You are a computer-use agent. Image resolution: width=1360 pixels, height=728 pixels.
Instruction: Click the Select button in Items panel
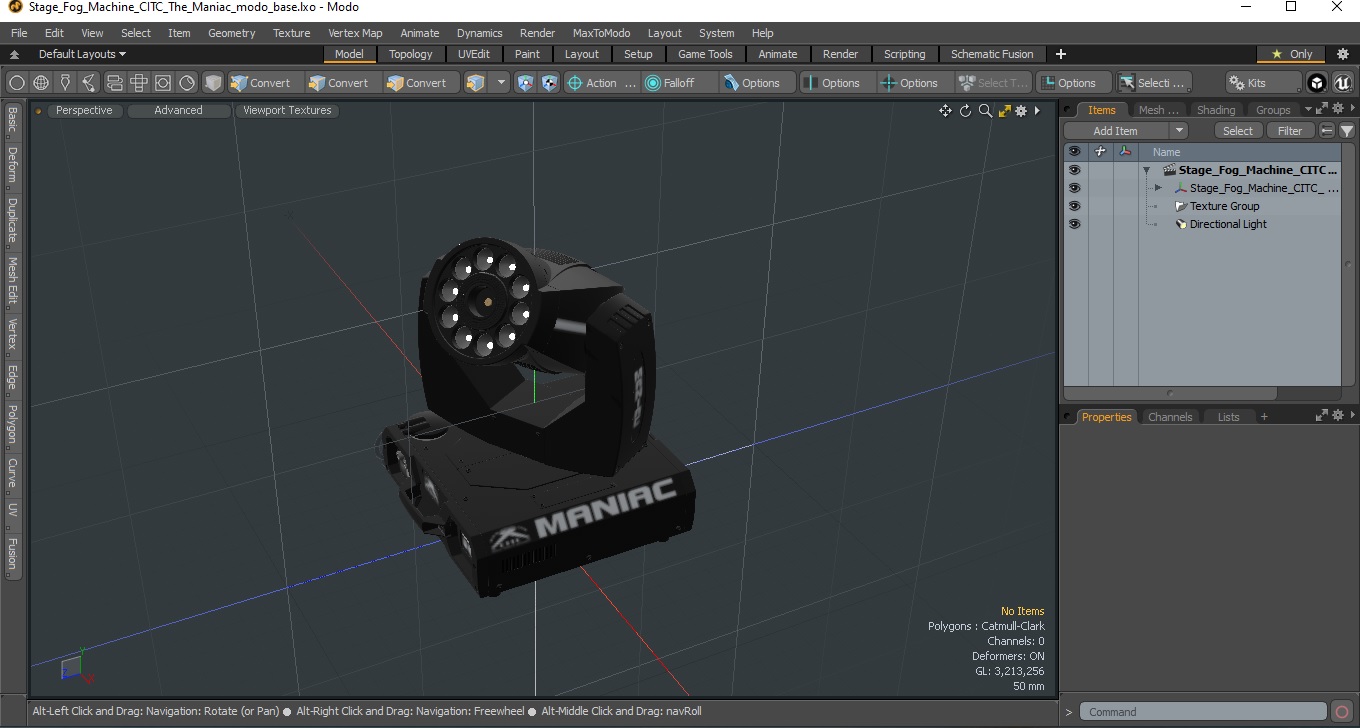pos(1238,131)
